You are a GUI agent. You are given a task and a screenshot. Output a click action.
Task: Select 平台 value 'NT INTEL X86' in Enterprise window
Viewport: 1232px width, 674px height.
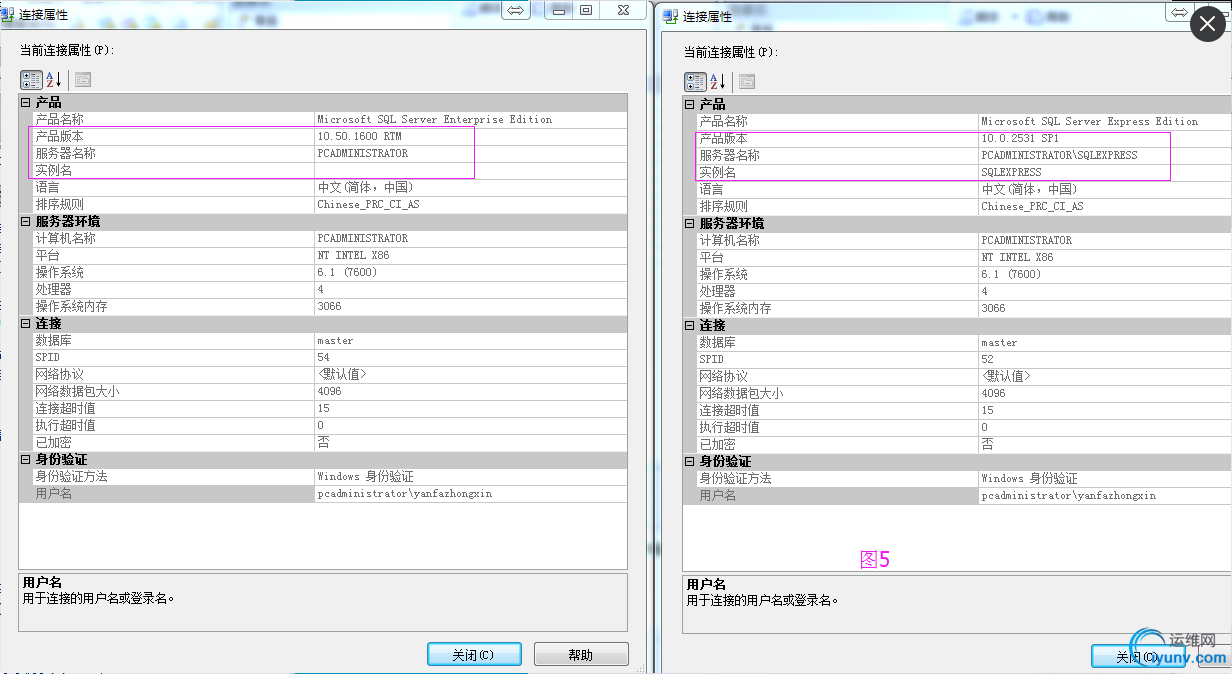pos(353,255)
